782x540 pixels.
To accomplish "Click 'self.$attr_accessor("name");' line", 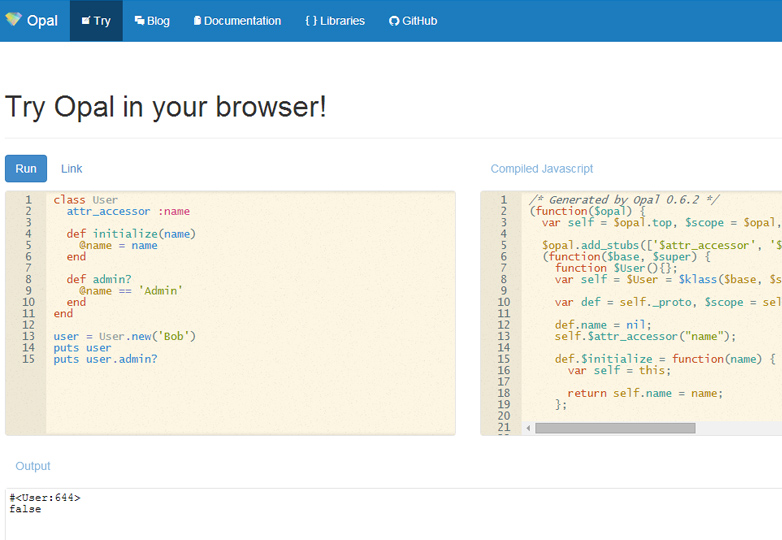I will coord(645,336).
